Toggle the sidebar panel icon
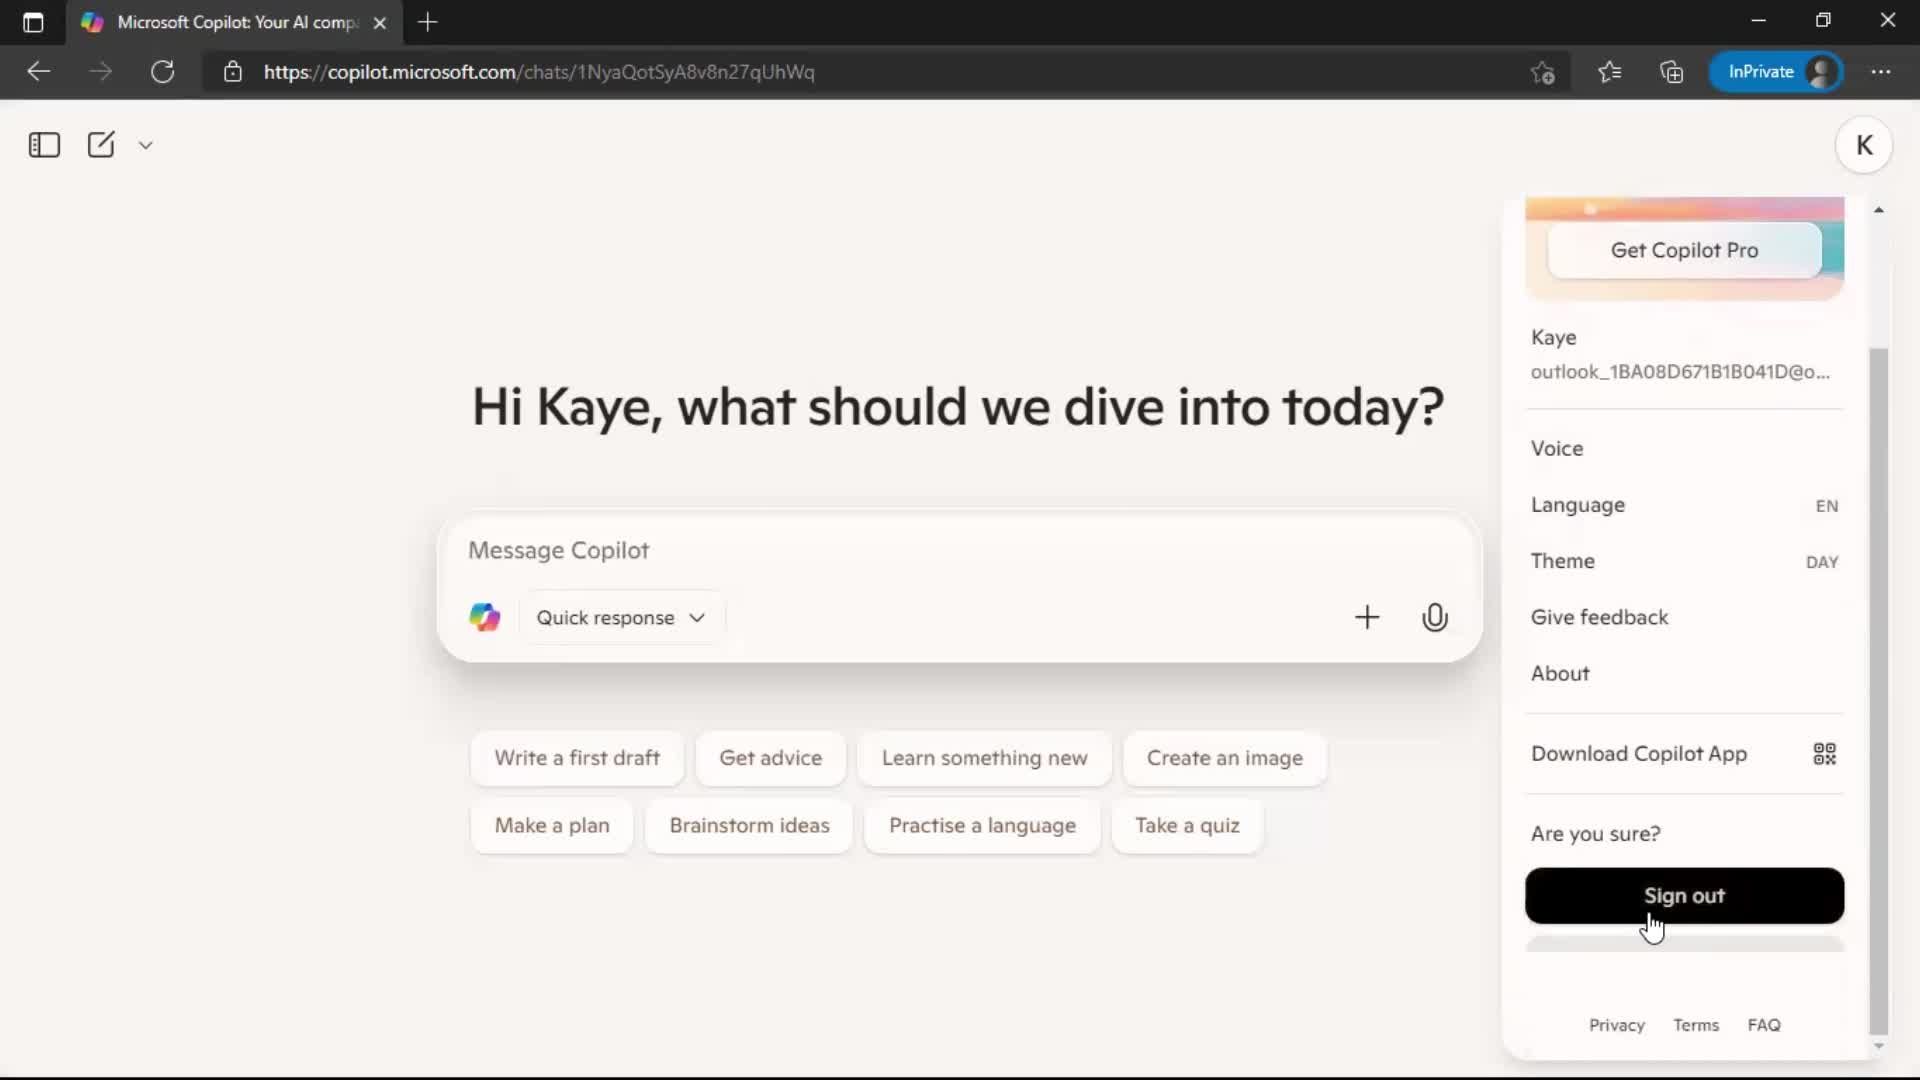Viewport: 1920px width, 1080px height. tap(43, 145)
